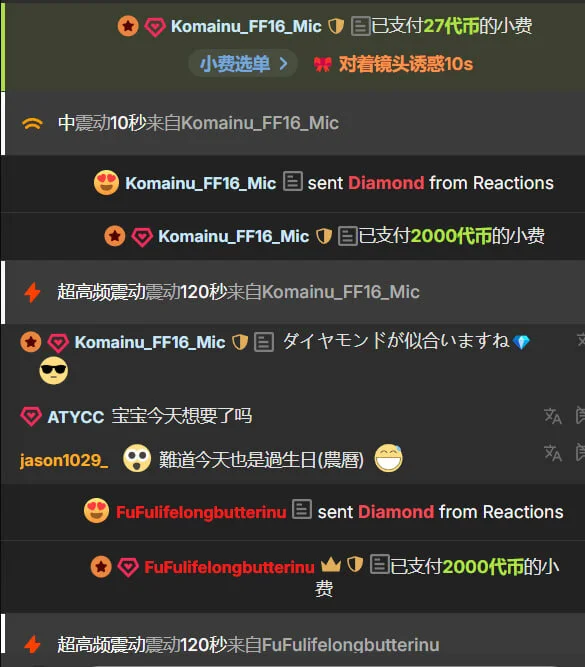Click the translate icon beside ATYCC's message
This screenshot has height=667, width=585.
pos(553,416)
